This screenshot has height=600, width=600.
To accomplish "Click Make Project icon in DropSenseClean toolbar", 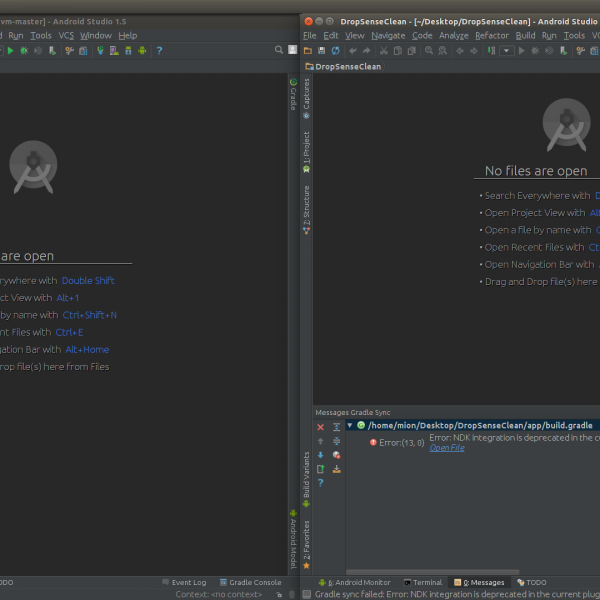I will pos(491,51).
